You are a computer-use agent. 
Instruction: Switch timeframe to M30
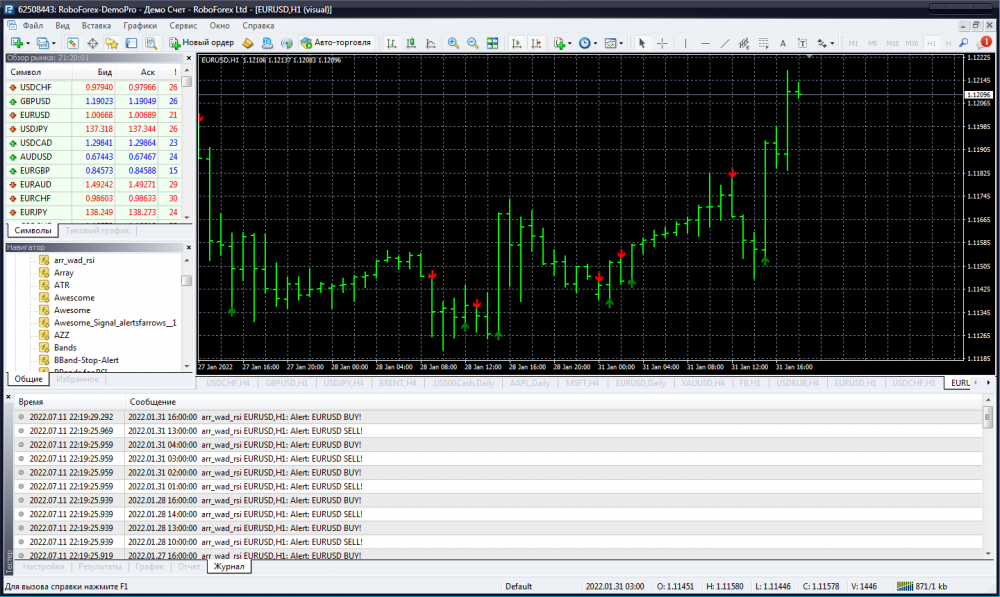(x=912, y=43)
